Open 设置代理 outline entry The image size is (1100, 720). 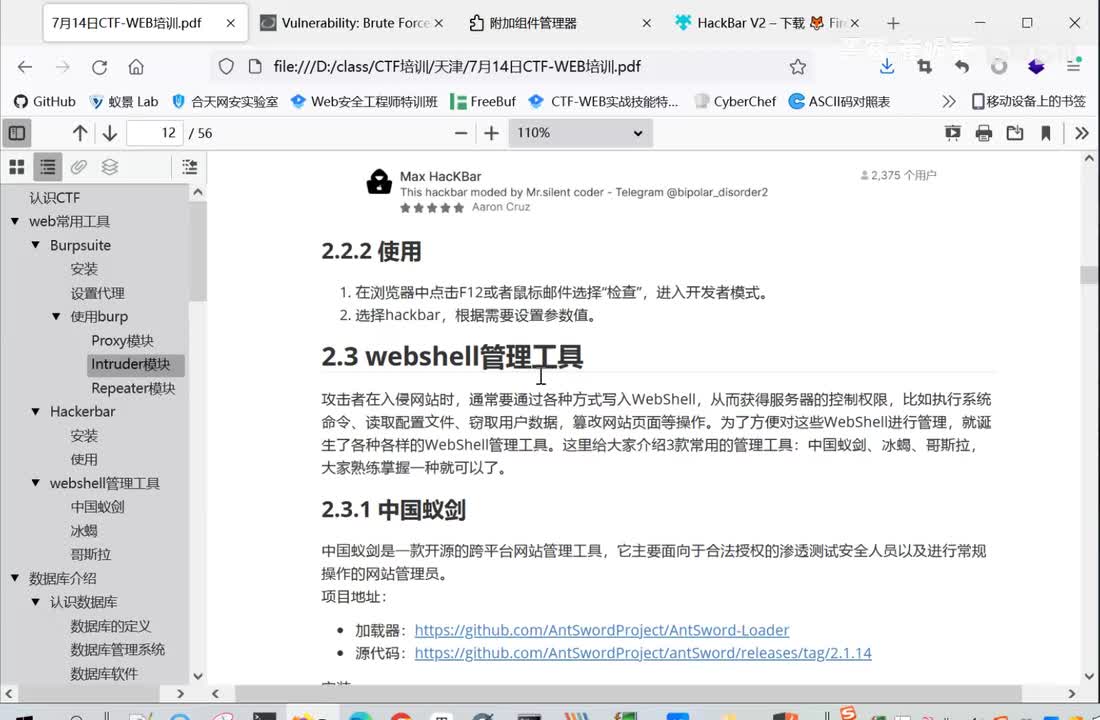pyautogui.click(x=98, y=293)
